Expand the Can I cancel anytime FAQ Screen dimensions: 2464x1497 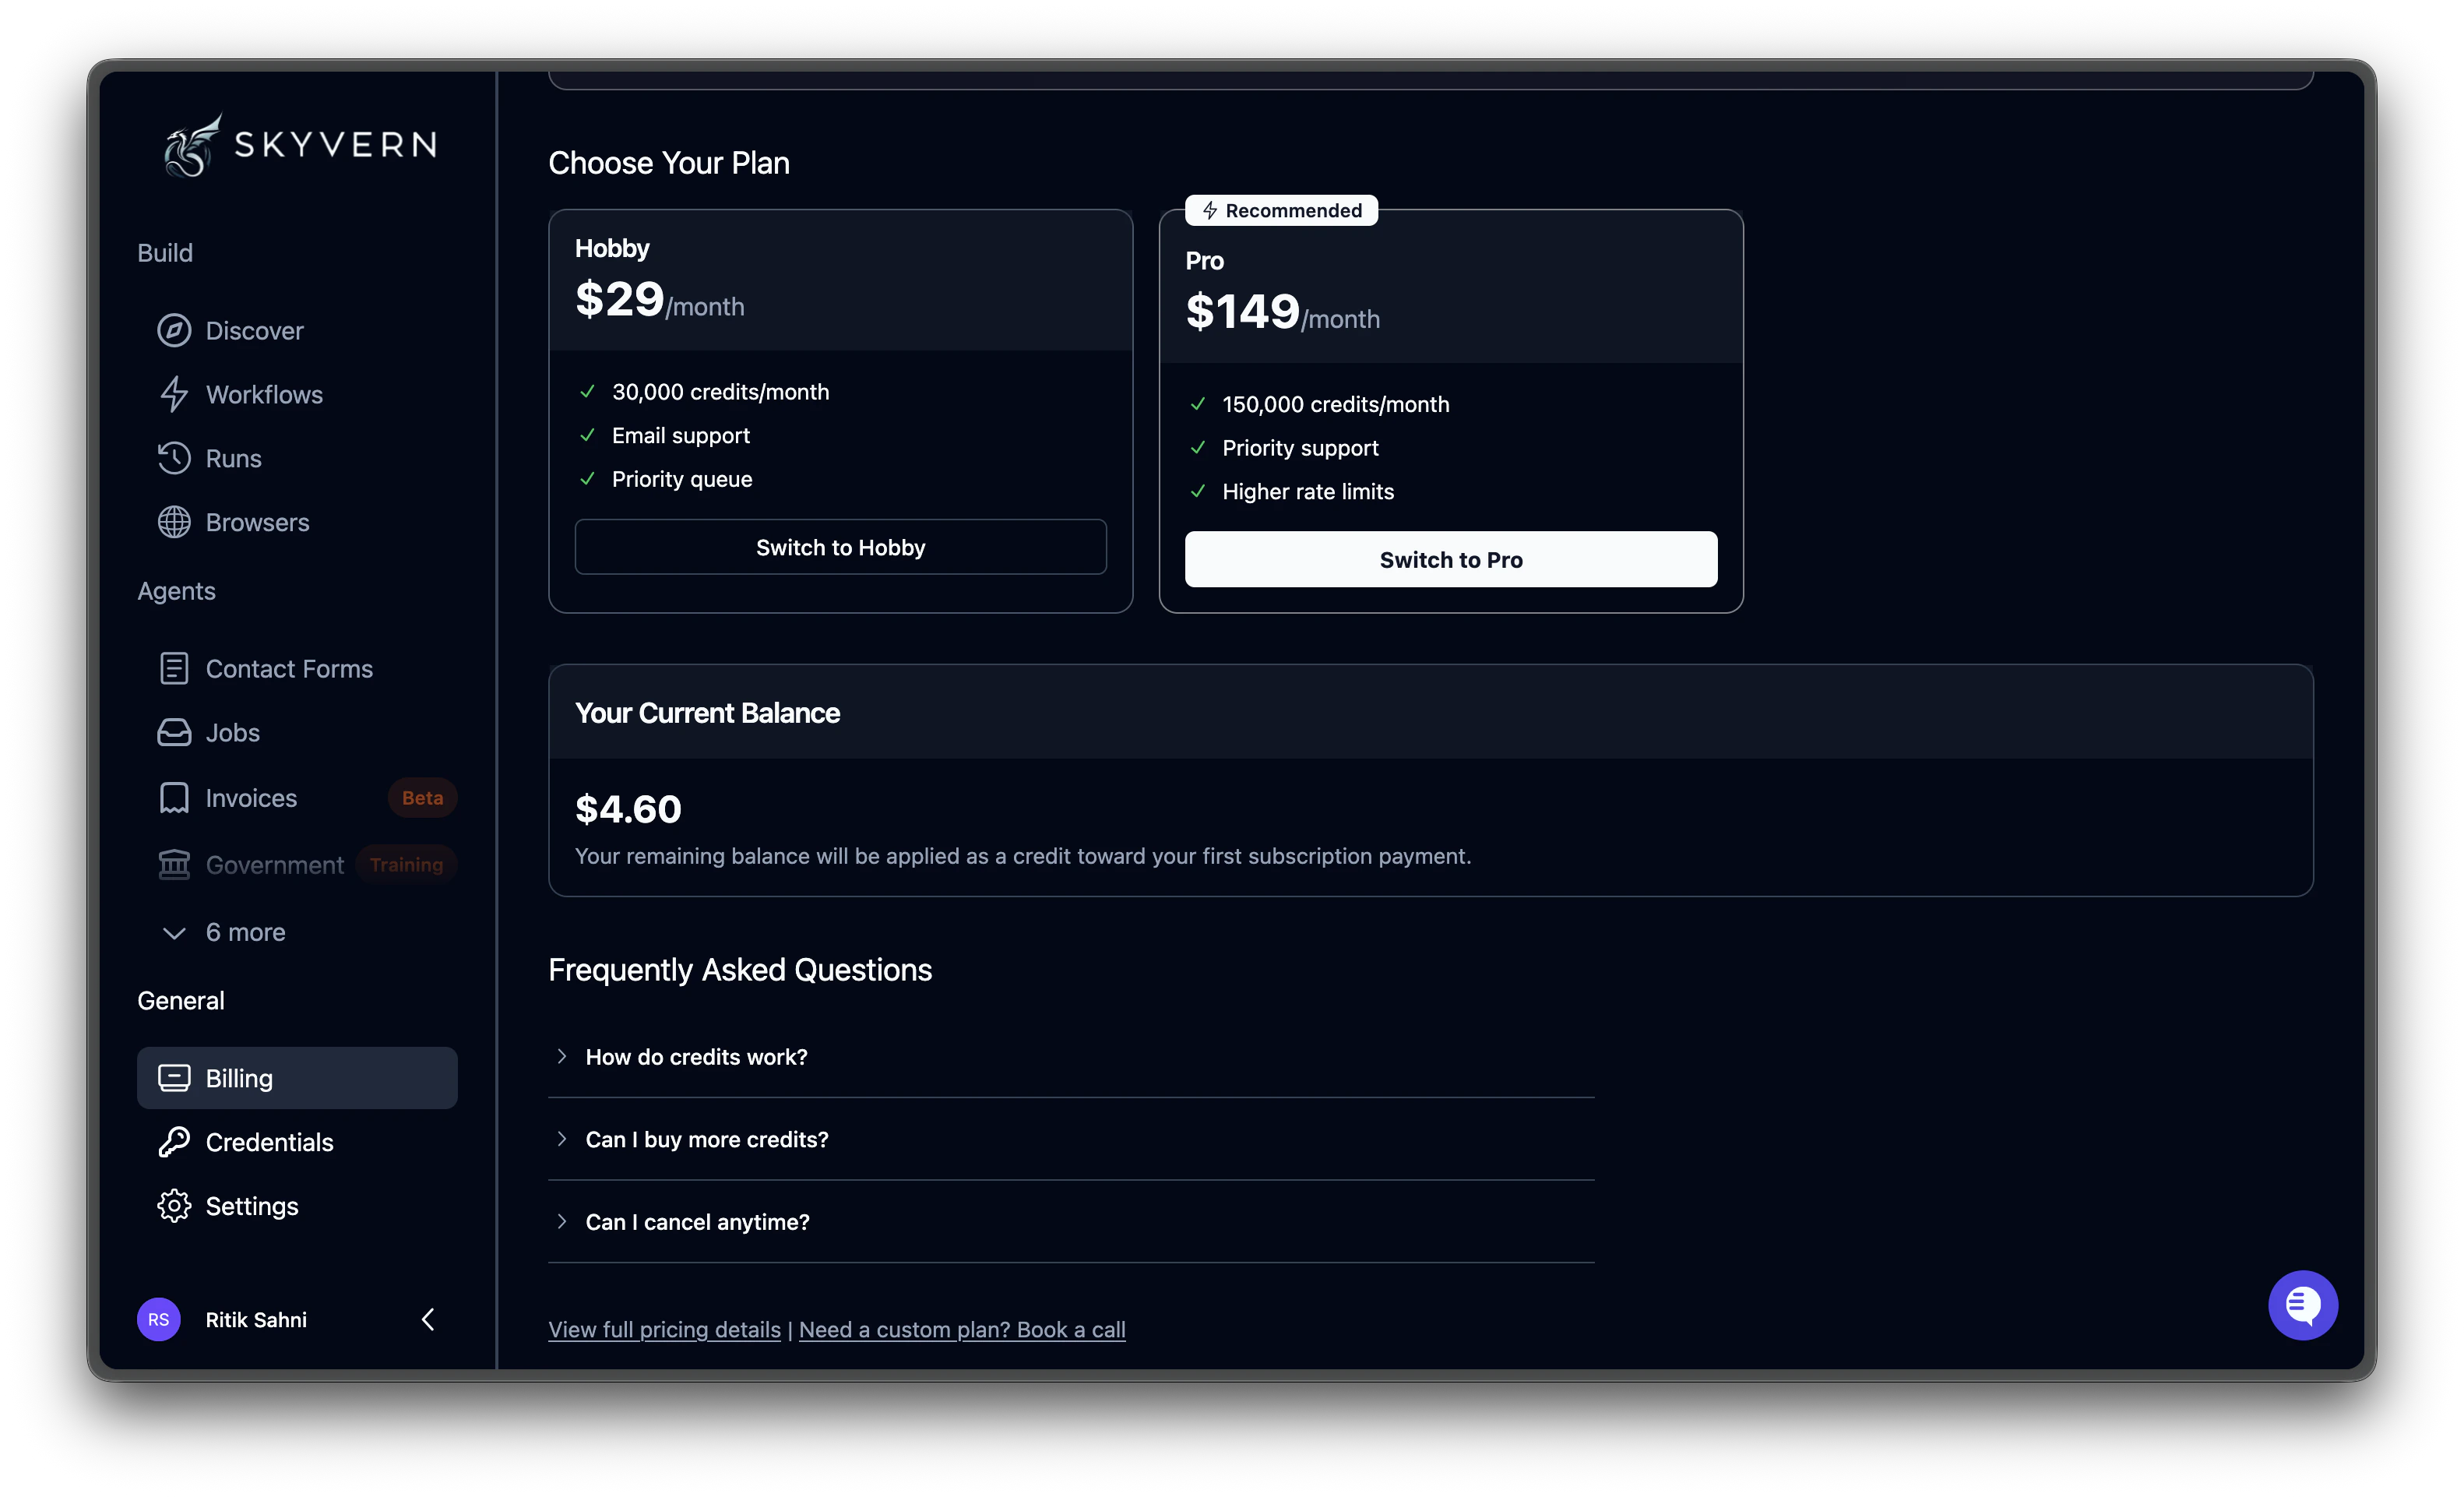point(697,1221)
